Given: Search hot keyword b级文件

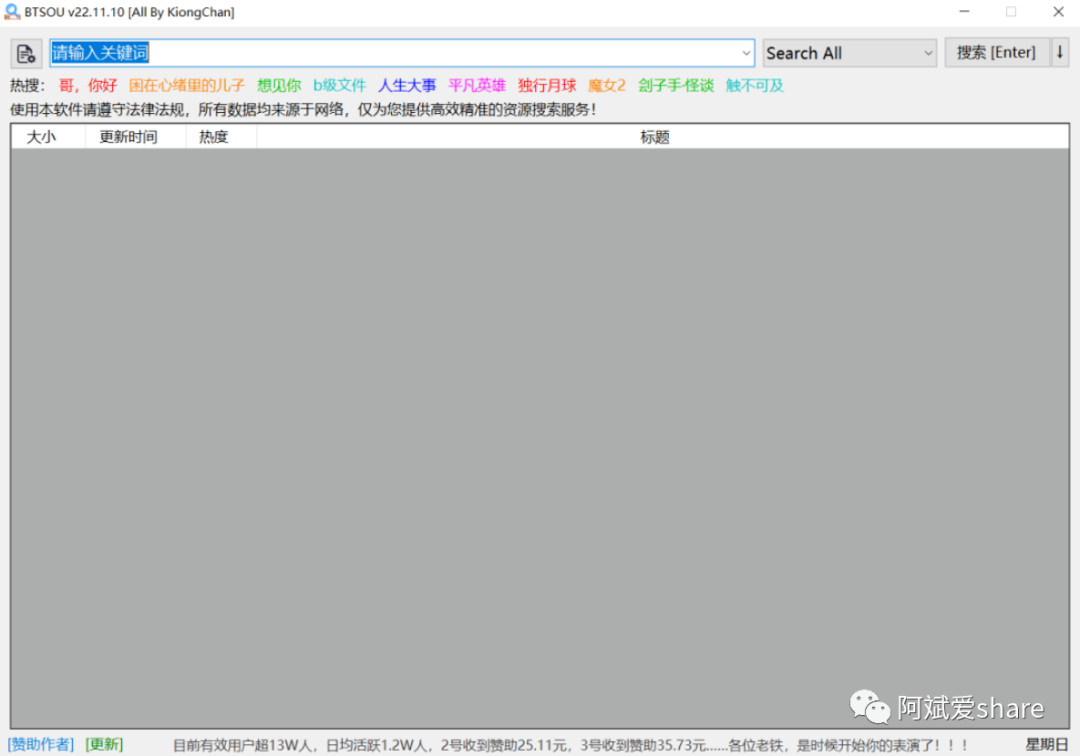Looking at the screenshot, I should tap(340, 85).
